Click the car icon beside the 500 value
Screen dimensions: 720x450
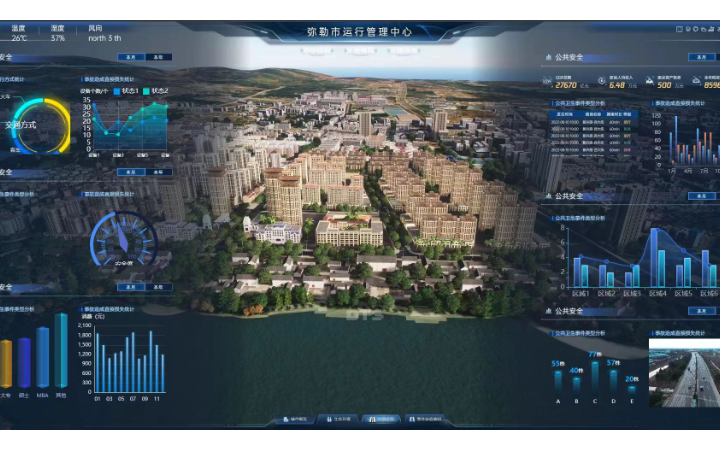(649, 81)
